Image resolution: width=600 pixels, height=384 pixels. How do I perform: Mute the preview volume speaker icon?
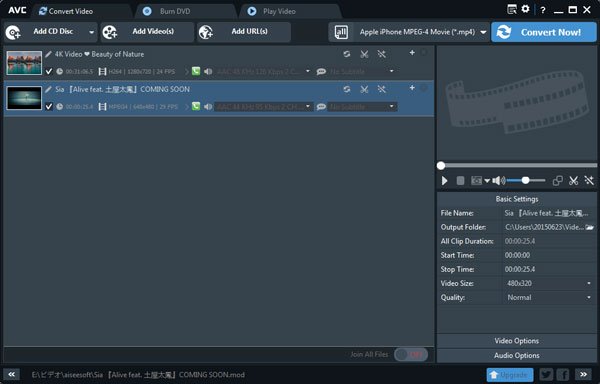point(498,181)
